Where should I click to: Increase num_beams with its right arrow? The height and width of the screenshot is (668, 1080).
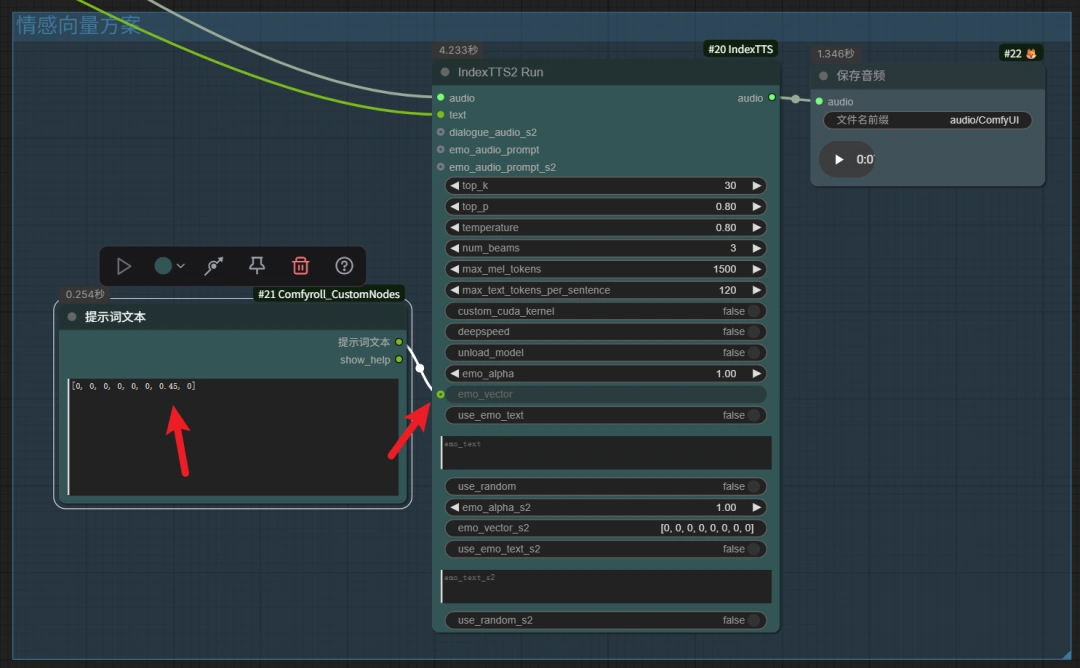coord(757,248)
